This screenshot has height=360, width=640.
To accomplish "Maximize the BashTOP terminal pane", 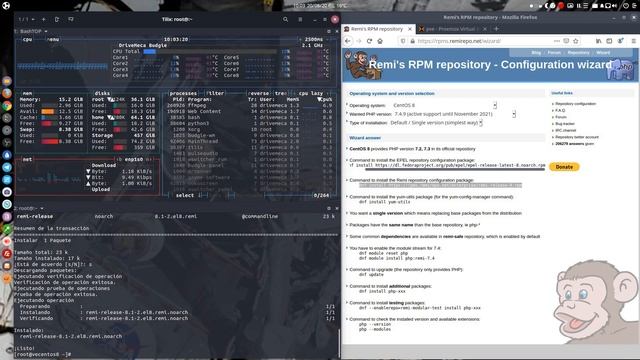I will pyautogui.click(x=329, y=31).
